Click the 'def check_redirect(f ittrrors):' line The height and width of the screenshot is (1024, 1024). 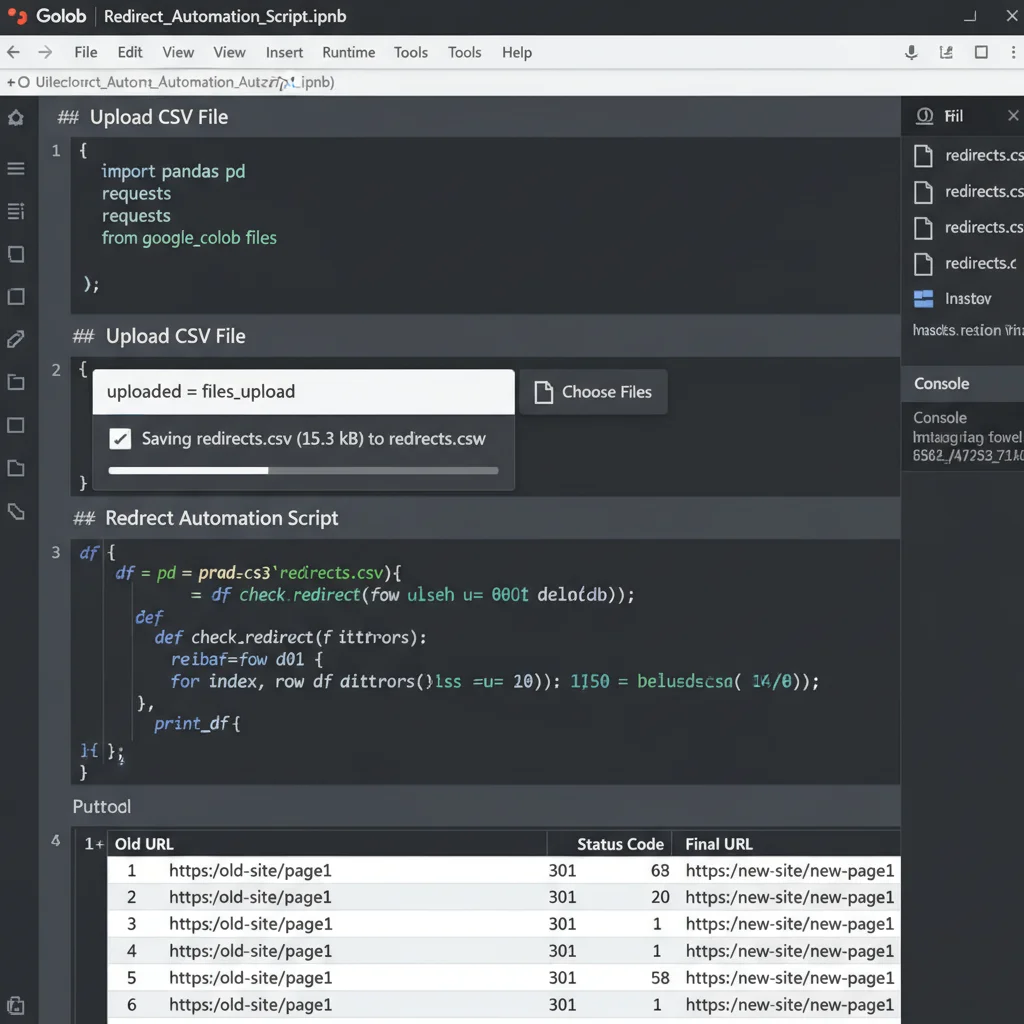(291, 637)
